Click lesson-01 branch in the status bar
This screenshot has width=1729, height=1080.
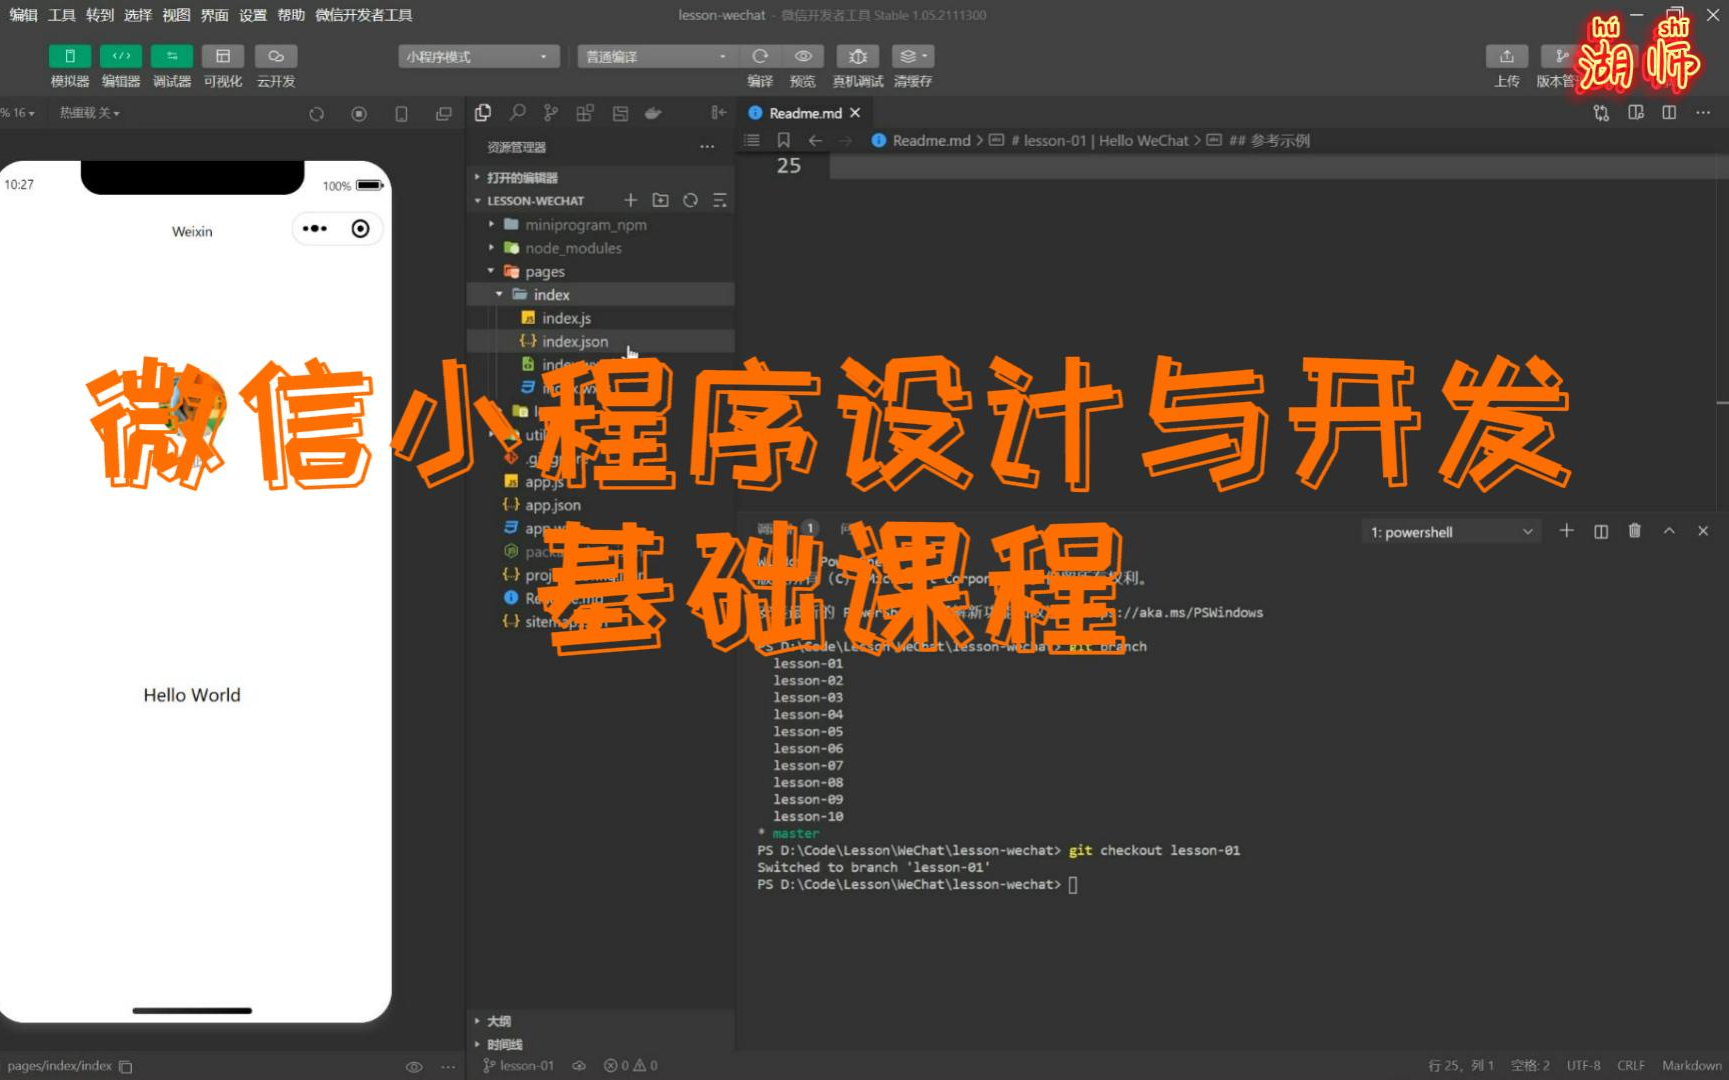point(518,1066)
